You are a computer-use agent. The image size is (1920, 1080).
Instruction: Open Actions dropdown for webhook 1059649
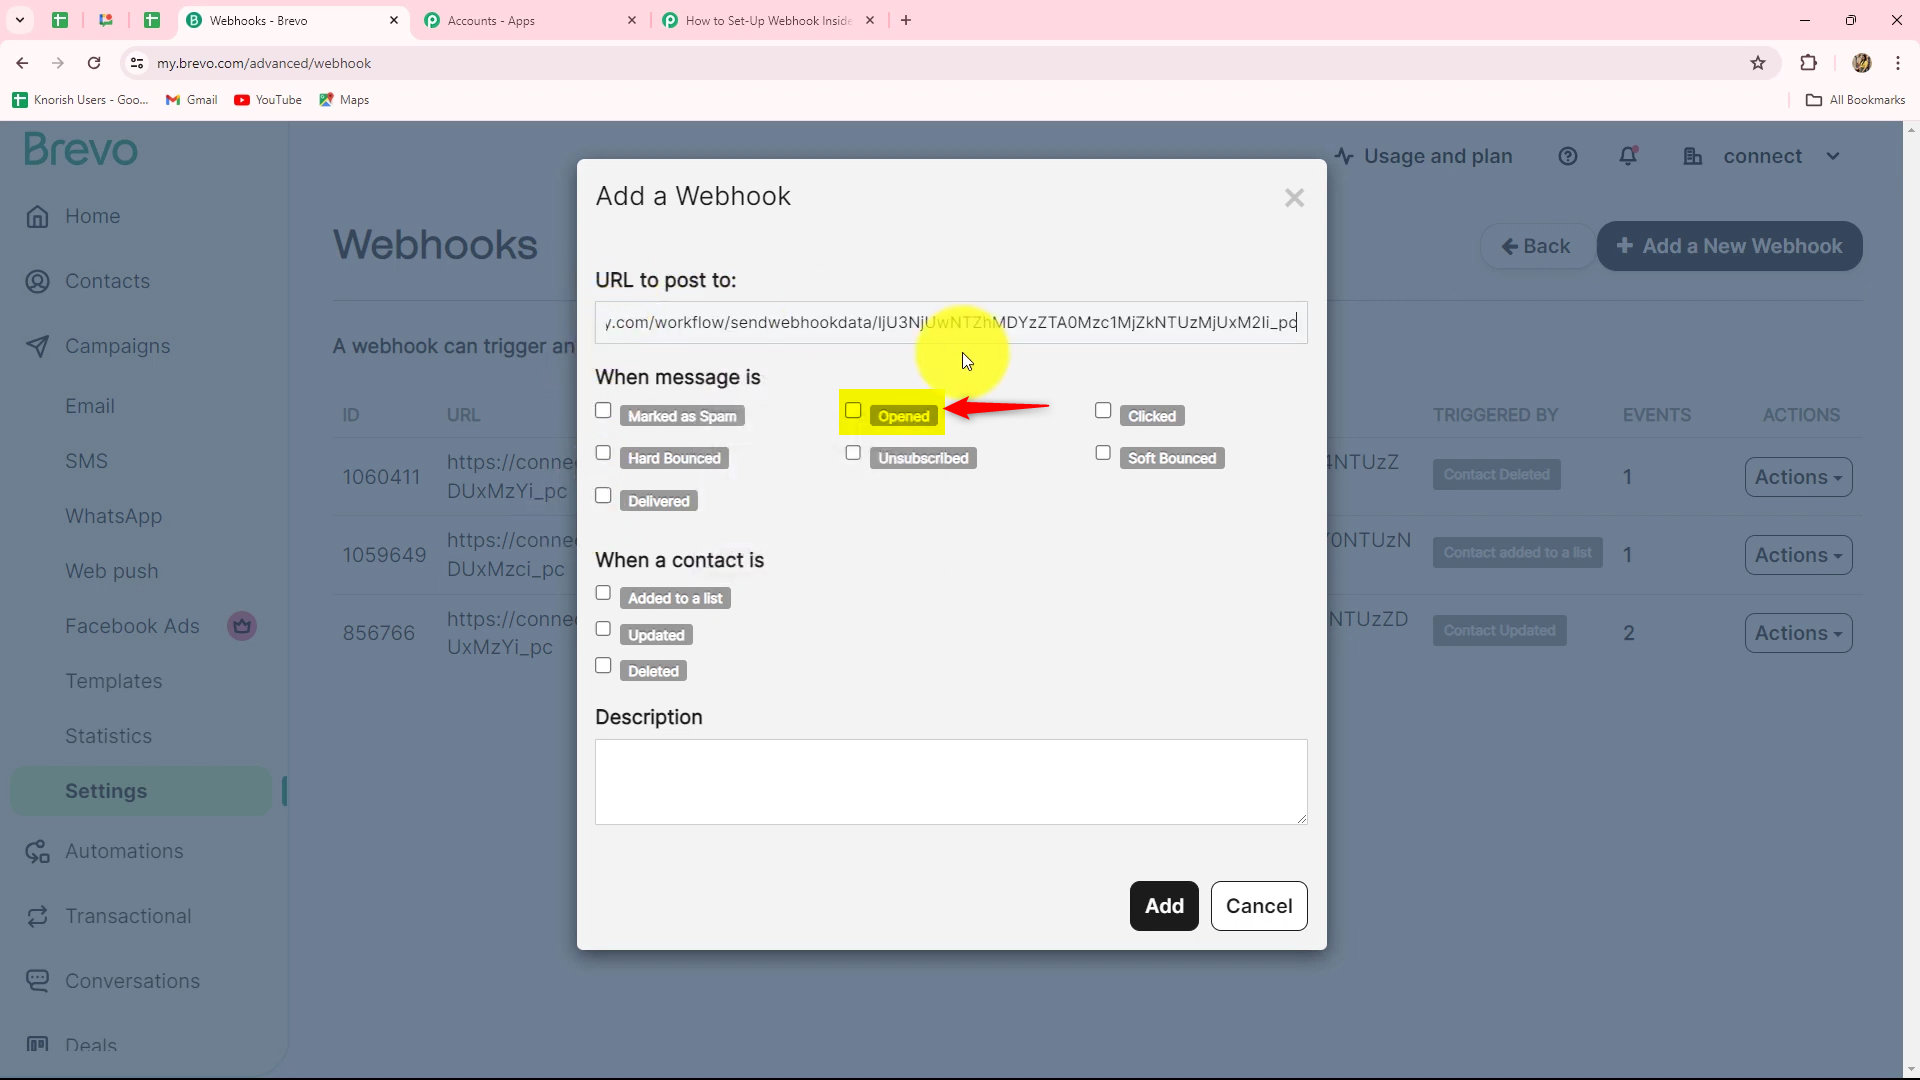(1798, 555)
